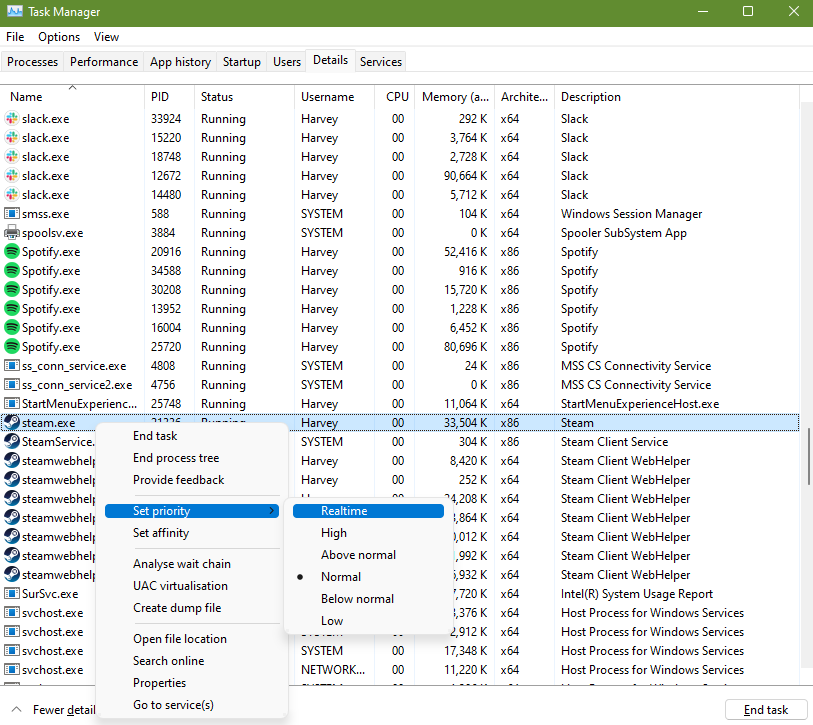Click the steam.exe Steam icon
813x725 pixels.
tap(11, 423)
